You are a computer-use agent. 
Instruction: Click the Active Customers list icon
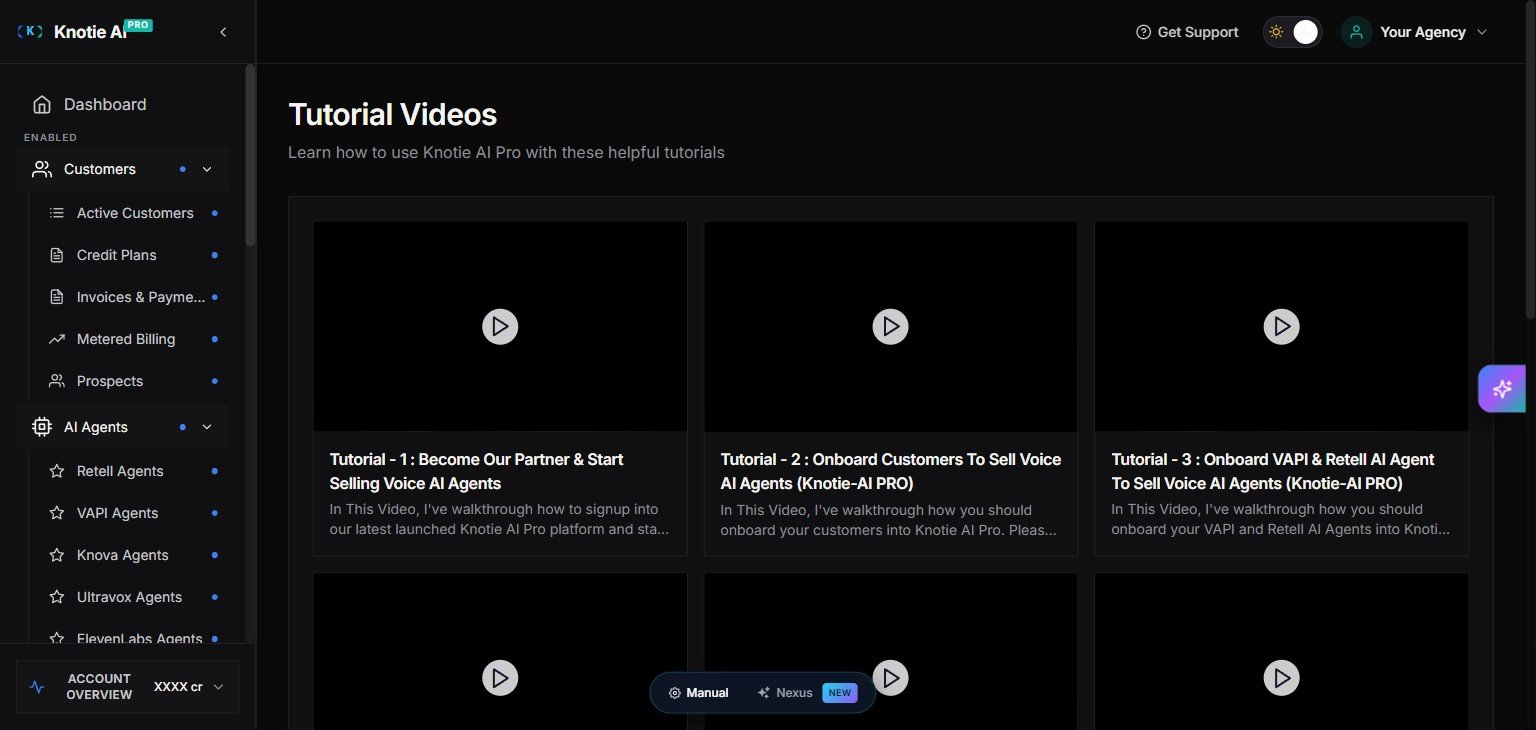pyautogui.click(x=57, y=213)
